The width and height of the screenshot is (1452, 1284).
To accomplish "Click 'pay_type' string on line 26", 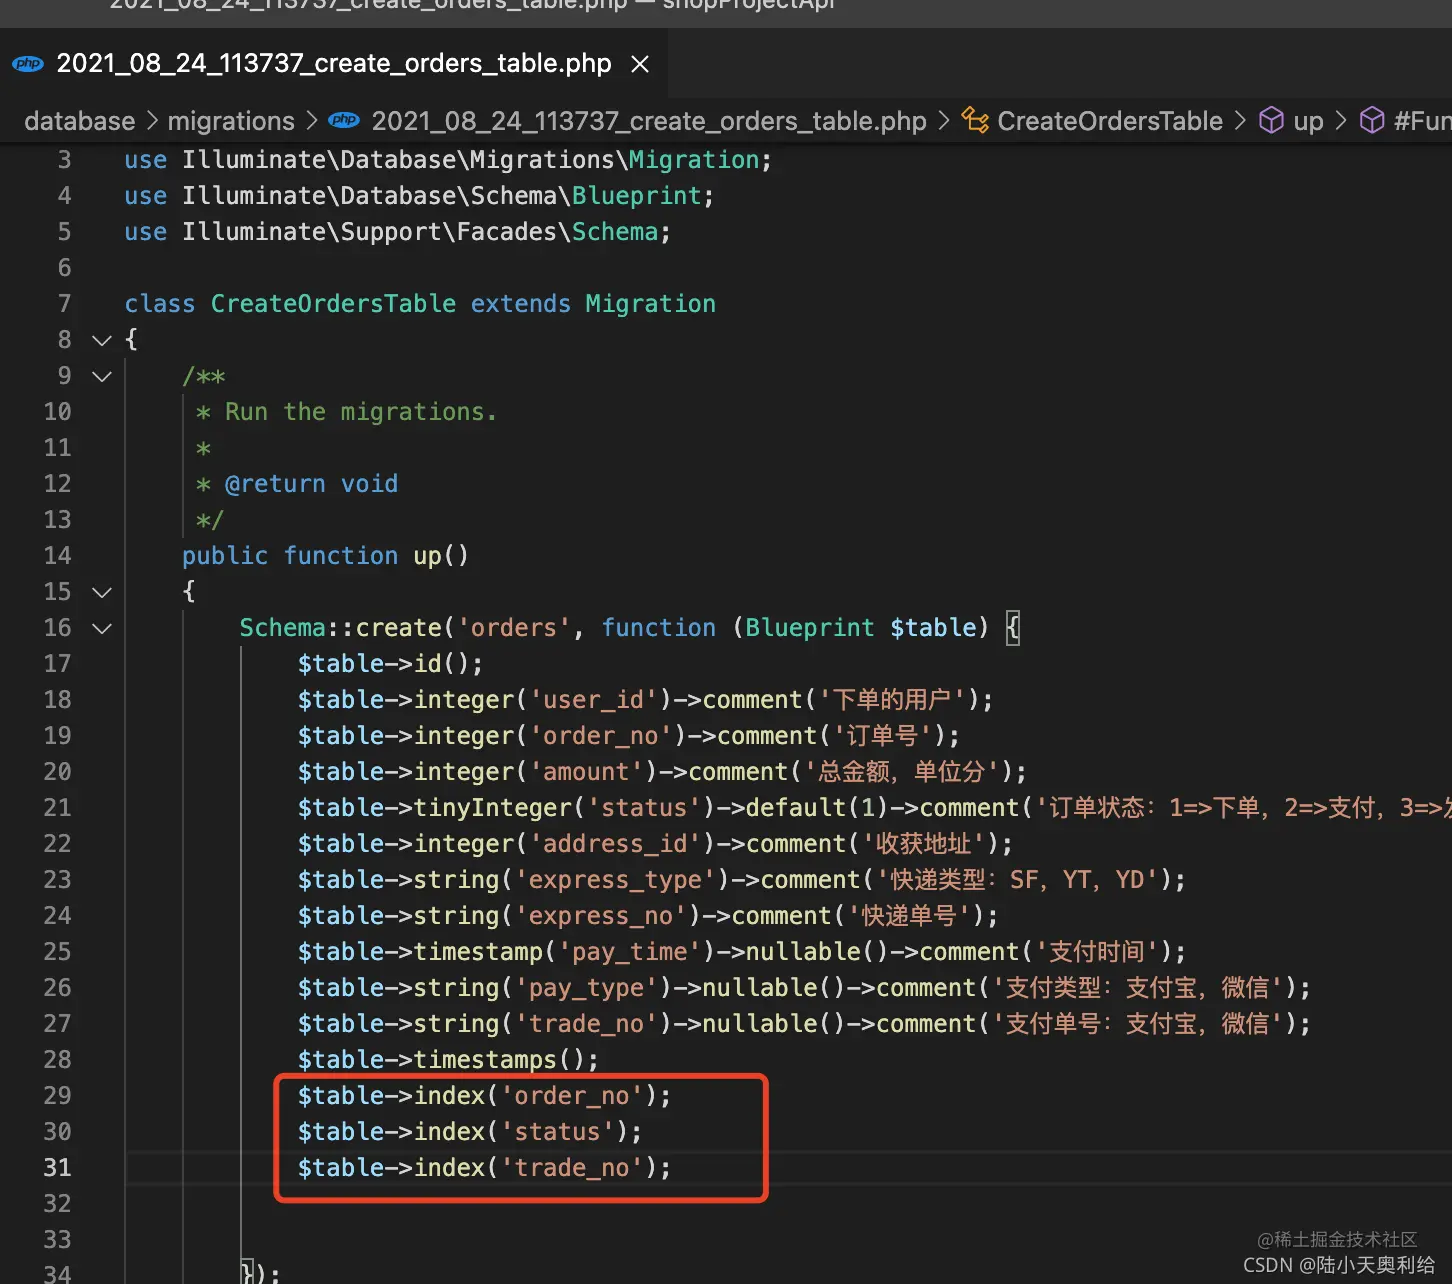I will 586,988.
